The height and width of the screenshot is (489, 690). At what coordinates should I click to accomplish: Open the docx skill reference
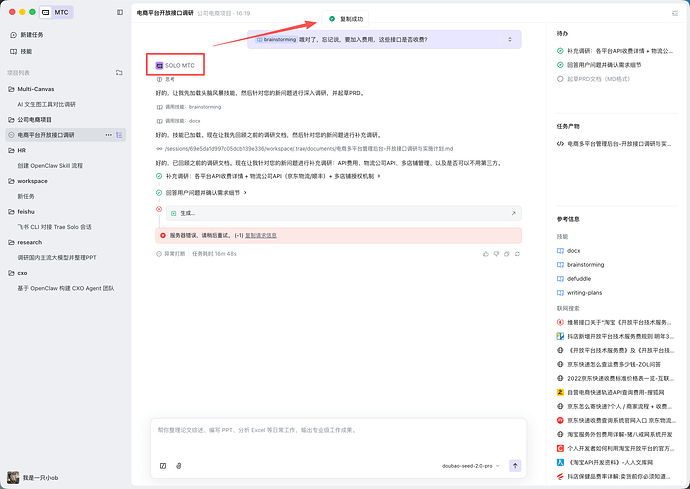569,251
